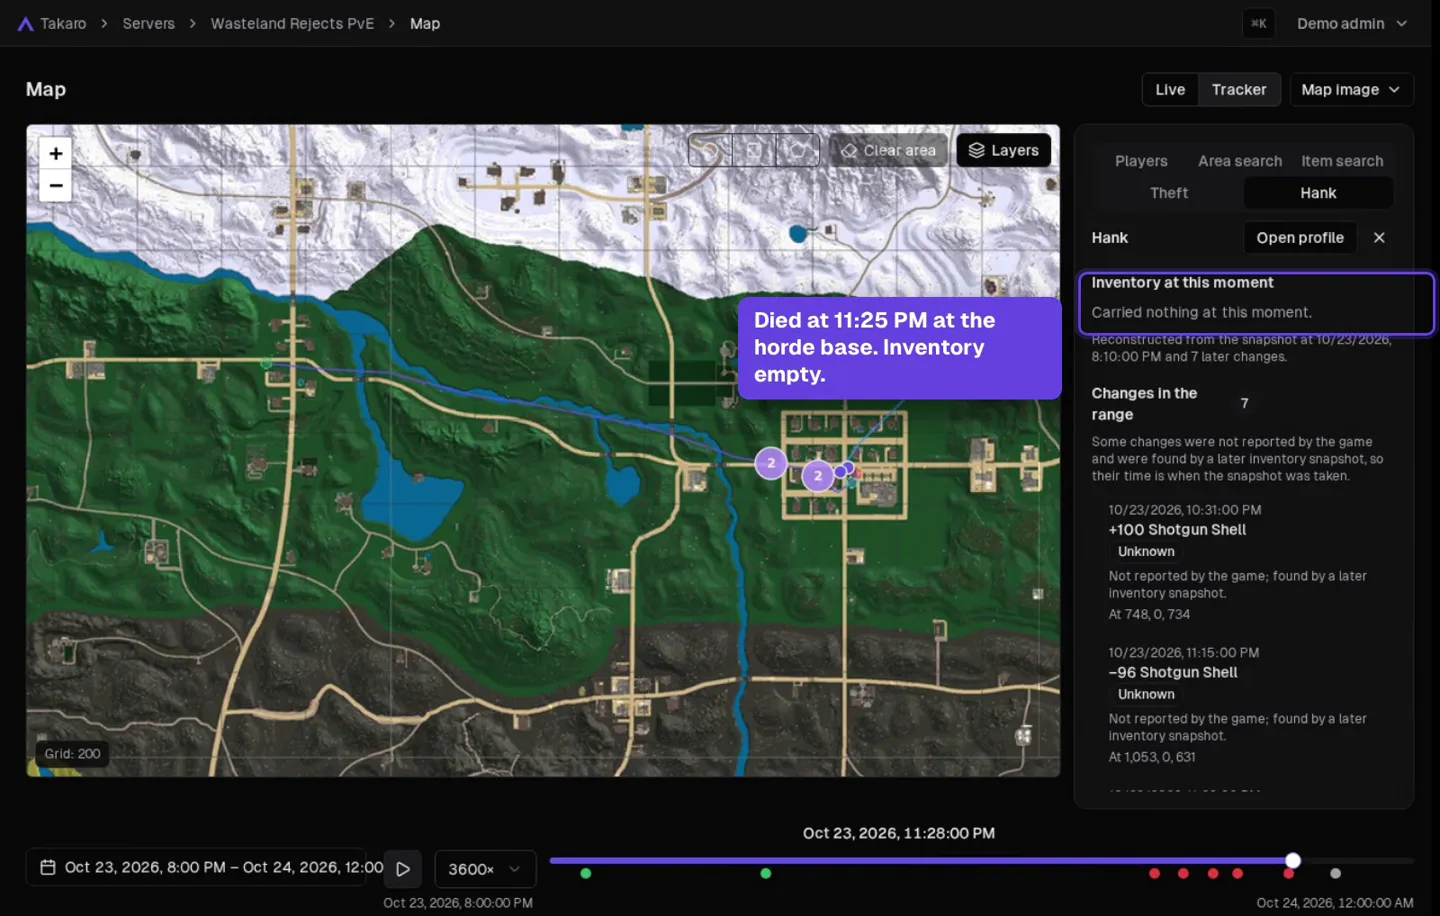The width and height of the screenshot is (1440, 916).
Task: Select the Players tab
Action: click(1141, 161)
